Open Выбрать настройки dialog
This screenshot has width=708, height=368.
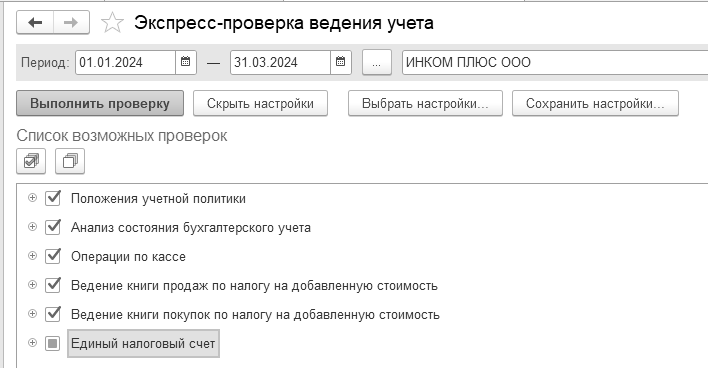pos(425,103)
